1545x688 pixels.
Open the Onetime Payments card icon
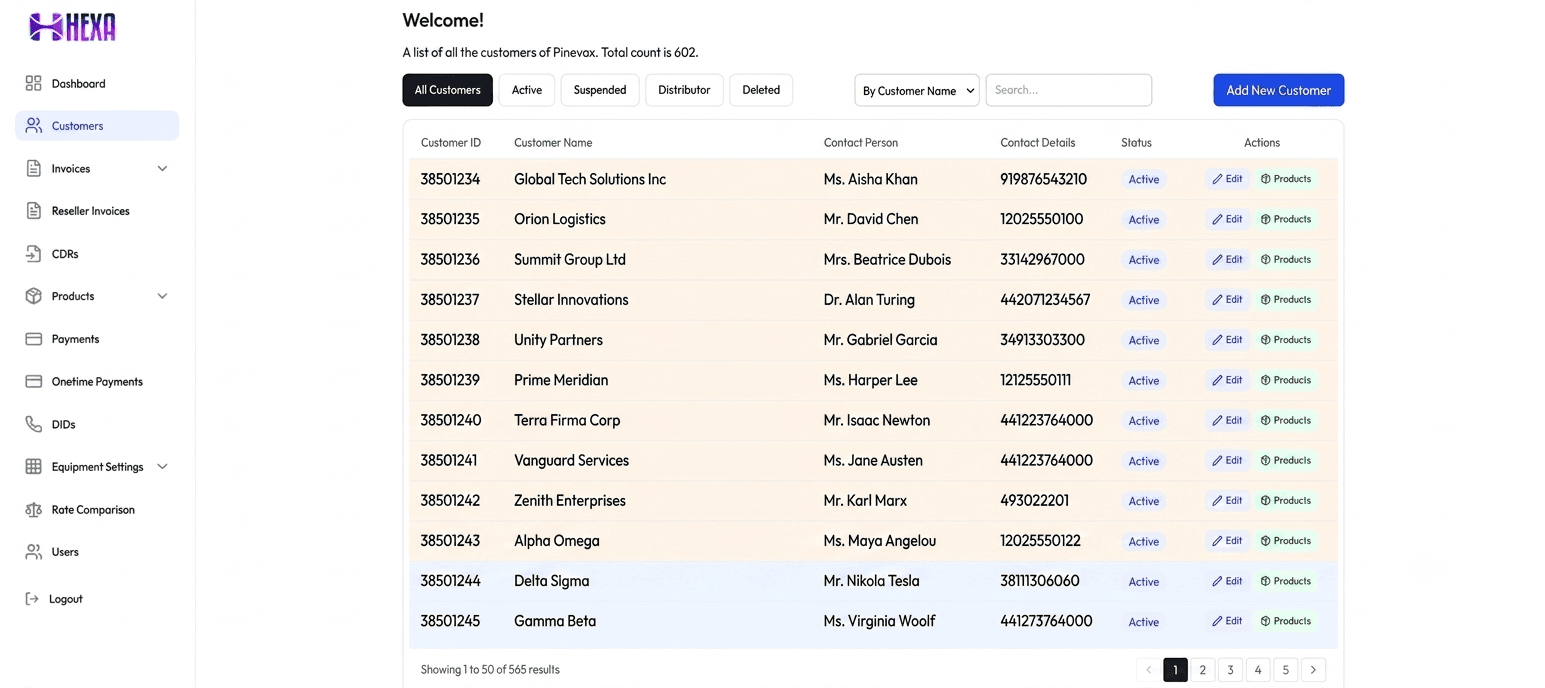pos(34,381)
